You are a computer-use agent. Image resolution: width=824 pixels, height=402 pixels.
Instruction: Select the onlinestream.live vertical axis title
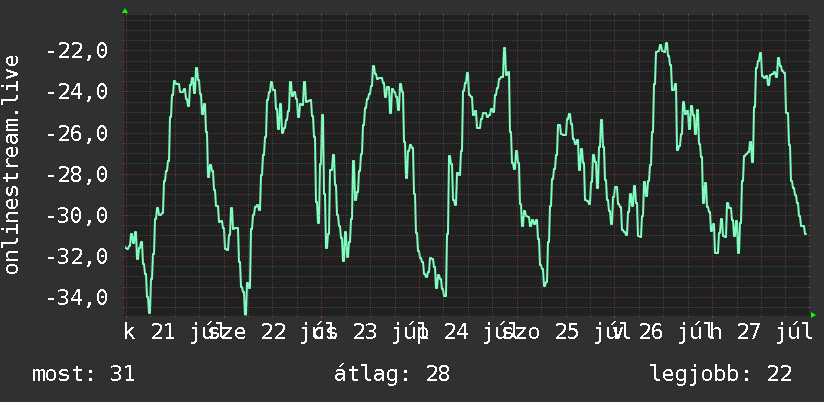11,164
